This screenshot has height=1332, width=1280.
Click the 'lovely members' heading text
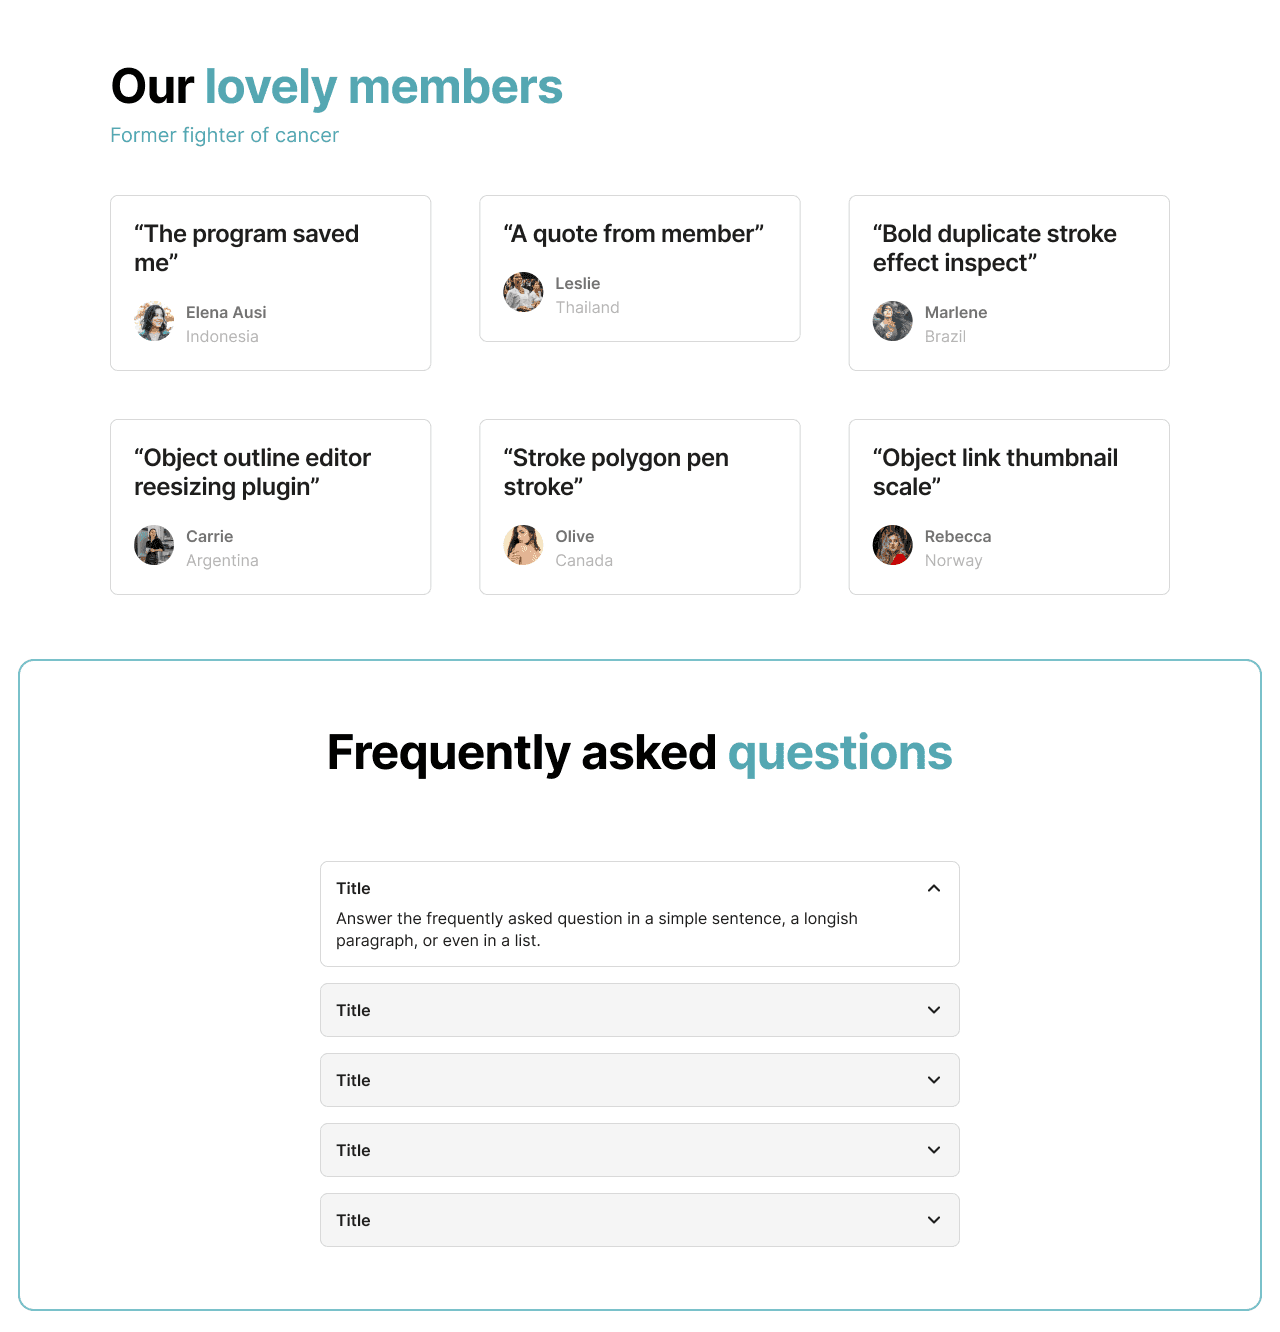[x=383, y=87]
